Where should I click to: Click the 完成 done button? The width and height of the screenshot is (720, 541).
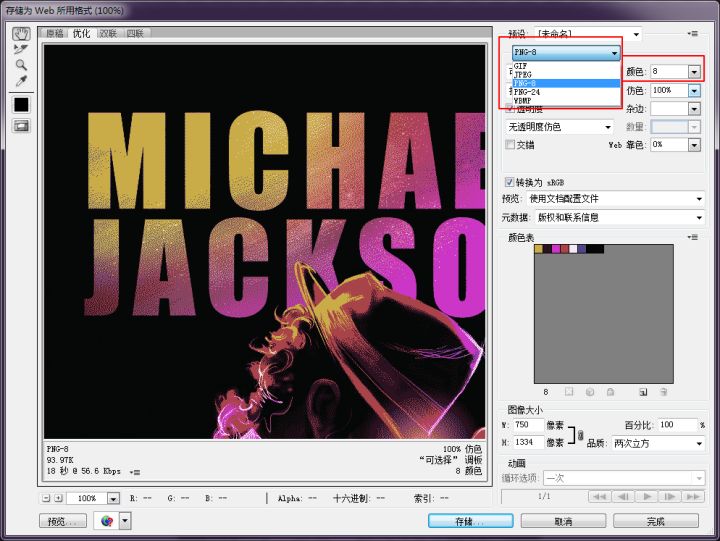[x=656, y=521]
